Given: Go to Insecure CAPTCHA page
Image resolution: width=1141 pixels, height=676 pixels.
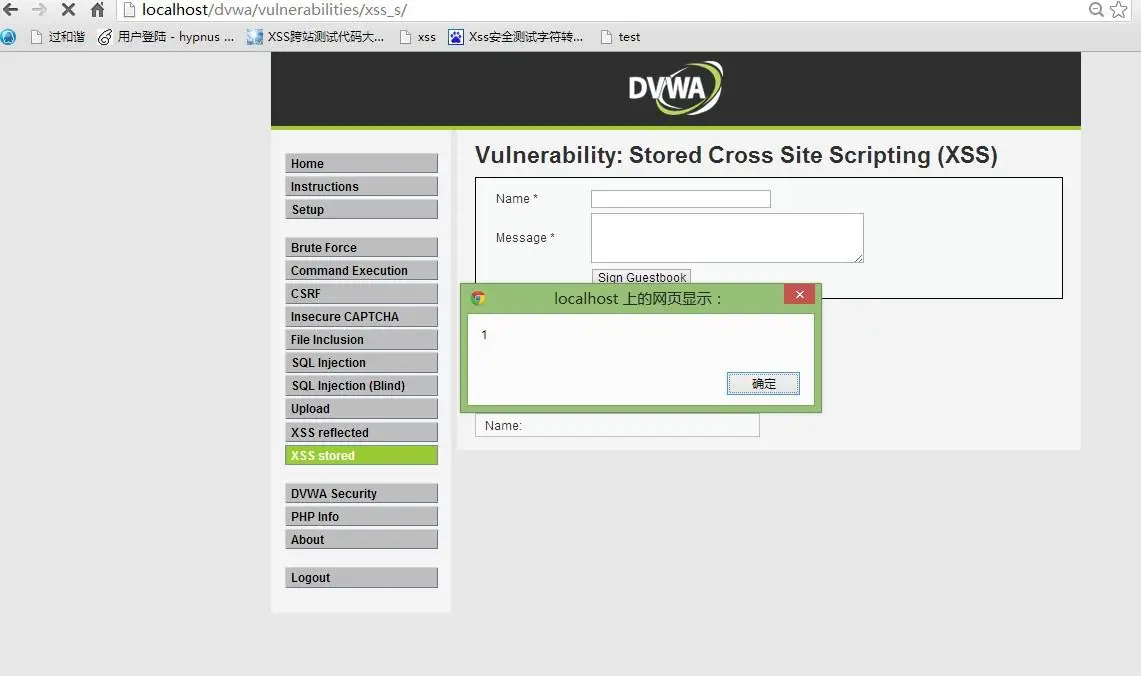Looking at the screenshot, I should (361, 317).
